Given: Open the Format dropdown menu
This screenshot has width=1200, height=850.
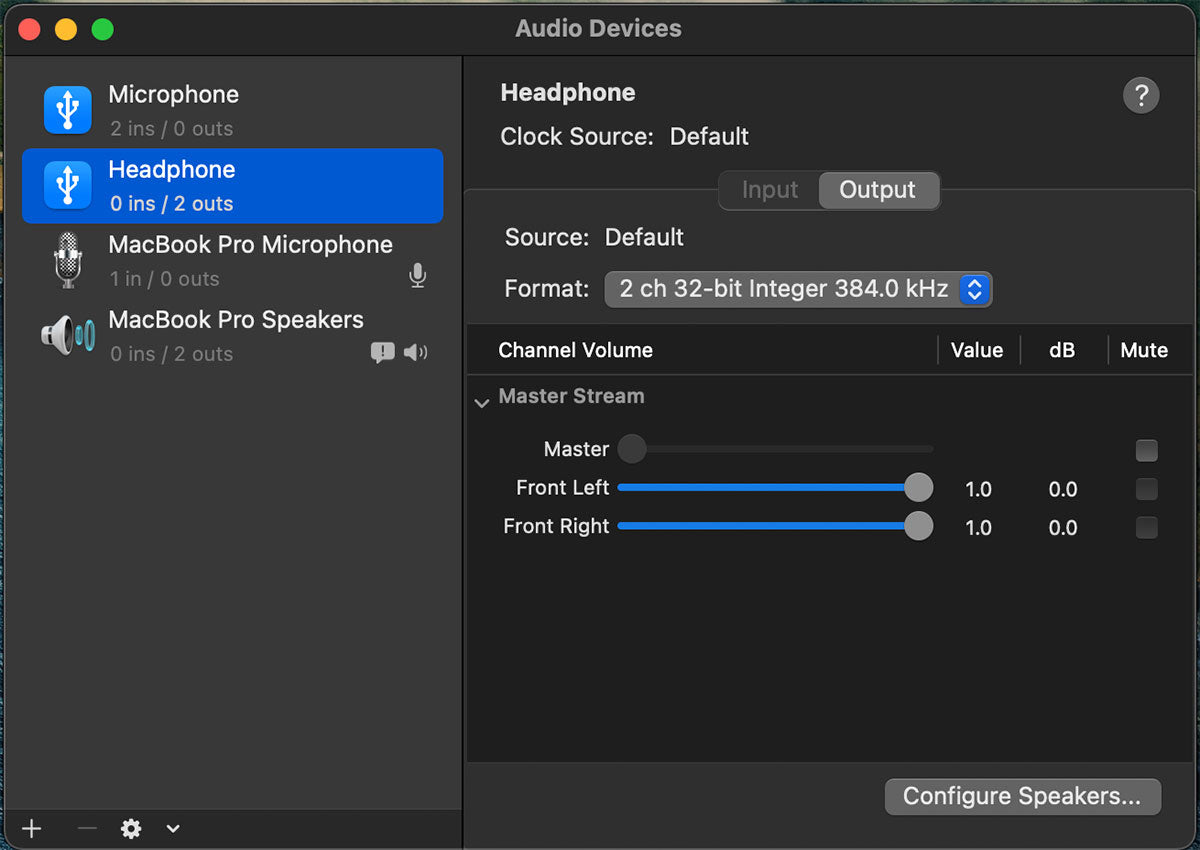Looking at the screenshot, I should [x=798, y=289].
